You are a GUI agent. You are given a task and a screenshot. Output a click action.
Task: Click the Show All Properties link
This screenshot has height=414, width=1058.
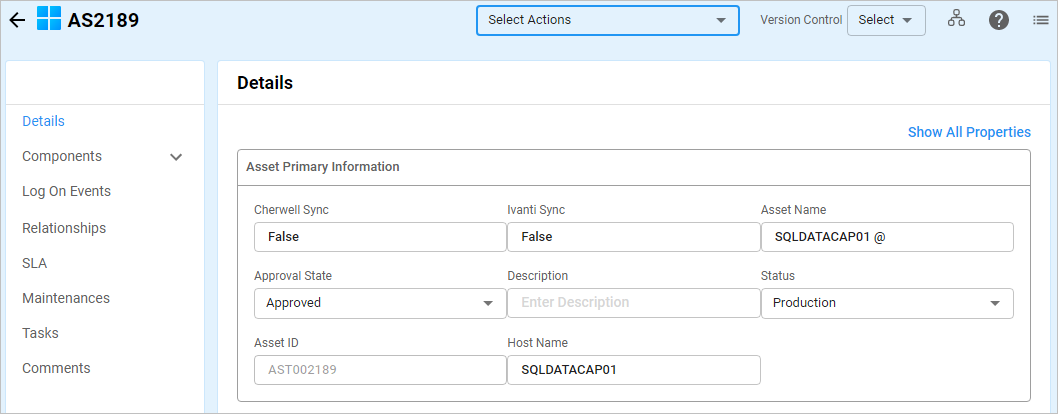click(x=968, y=132)
